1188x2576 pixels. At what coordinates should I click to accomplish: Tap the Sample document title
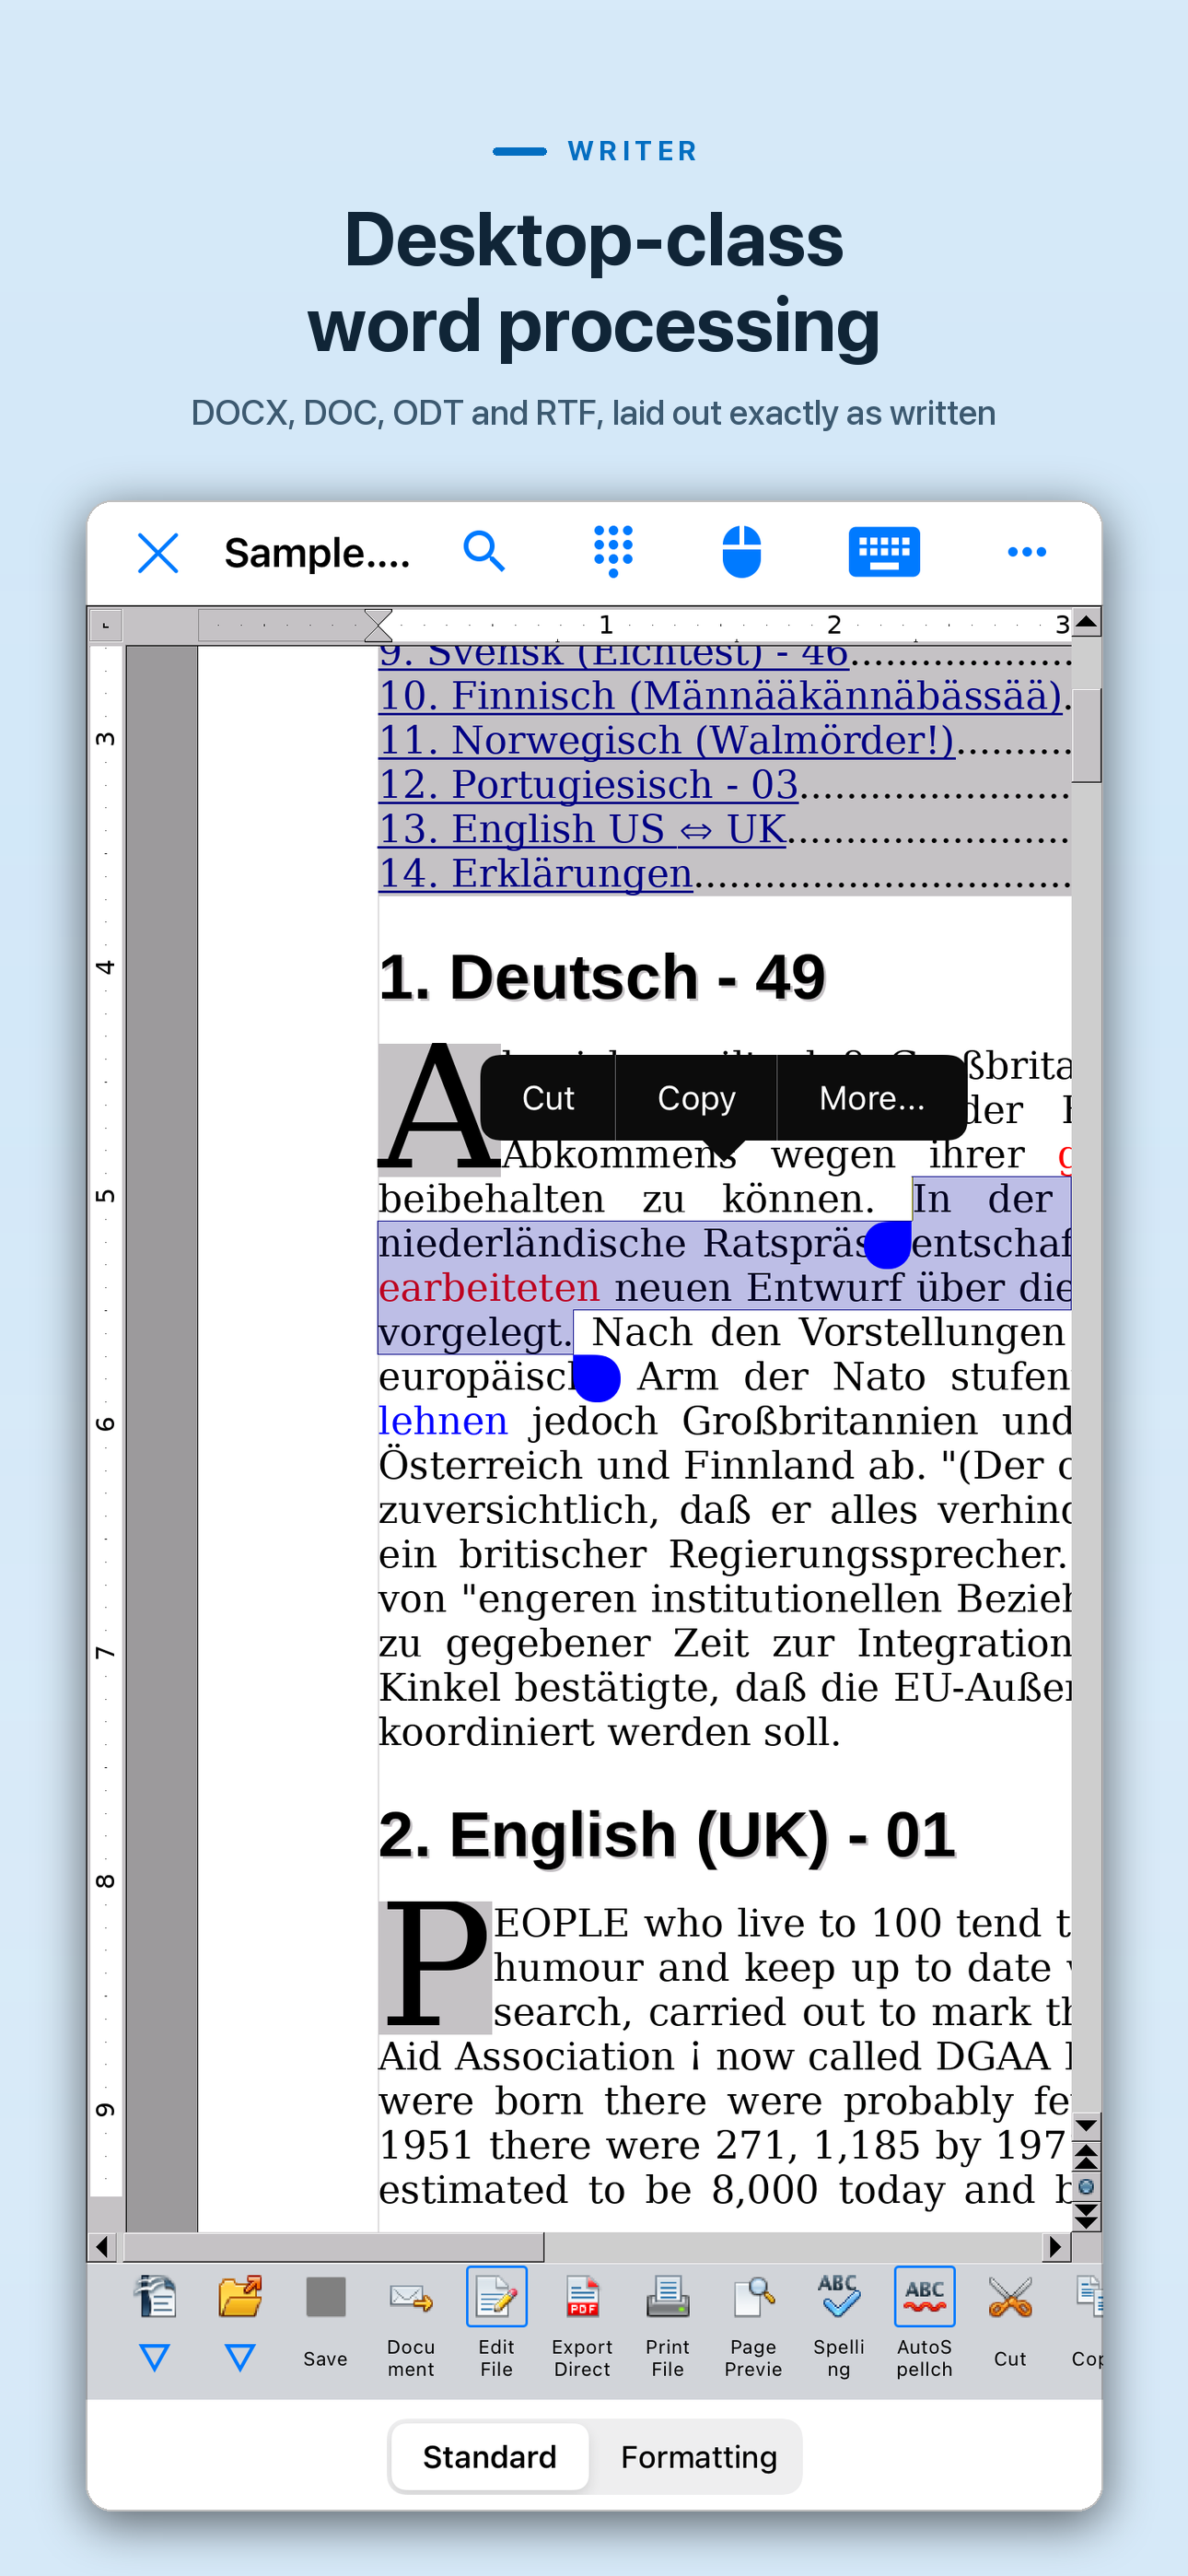[317, 553]
